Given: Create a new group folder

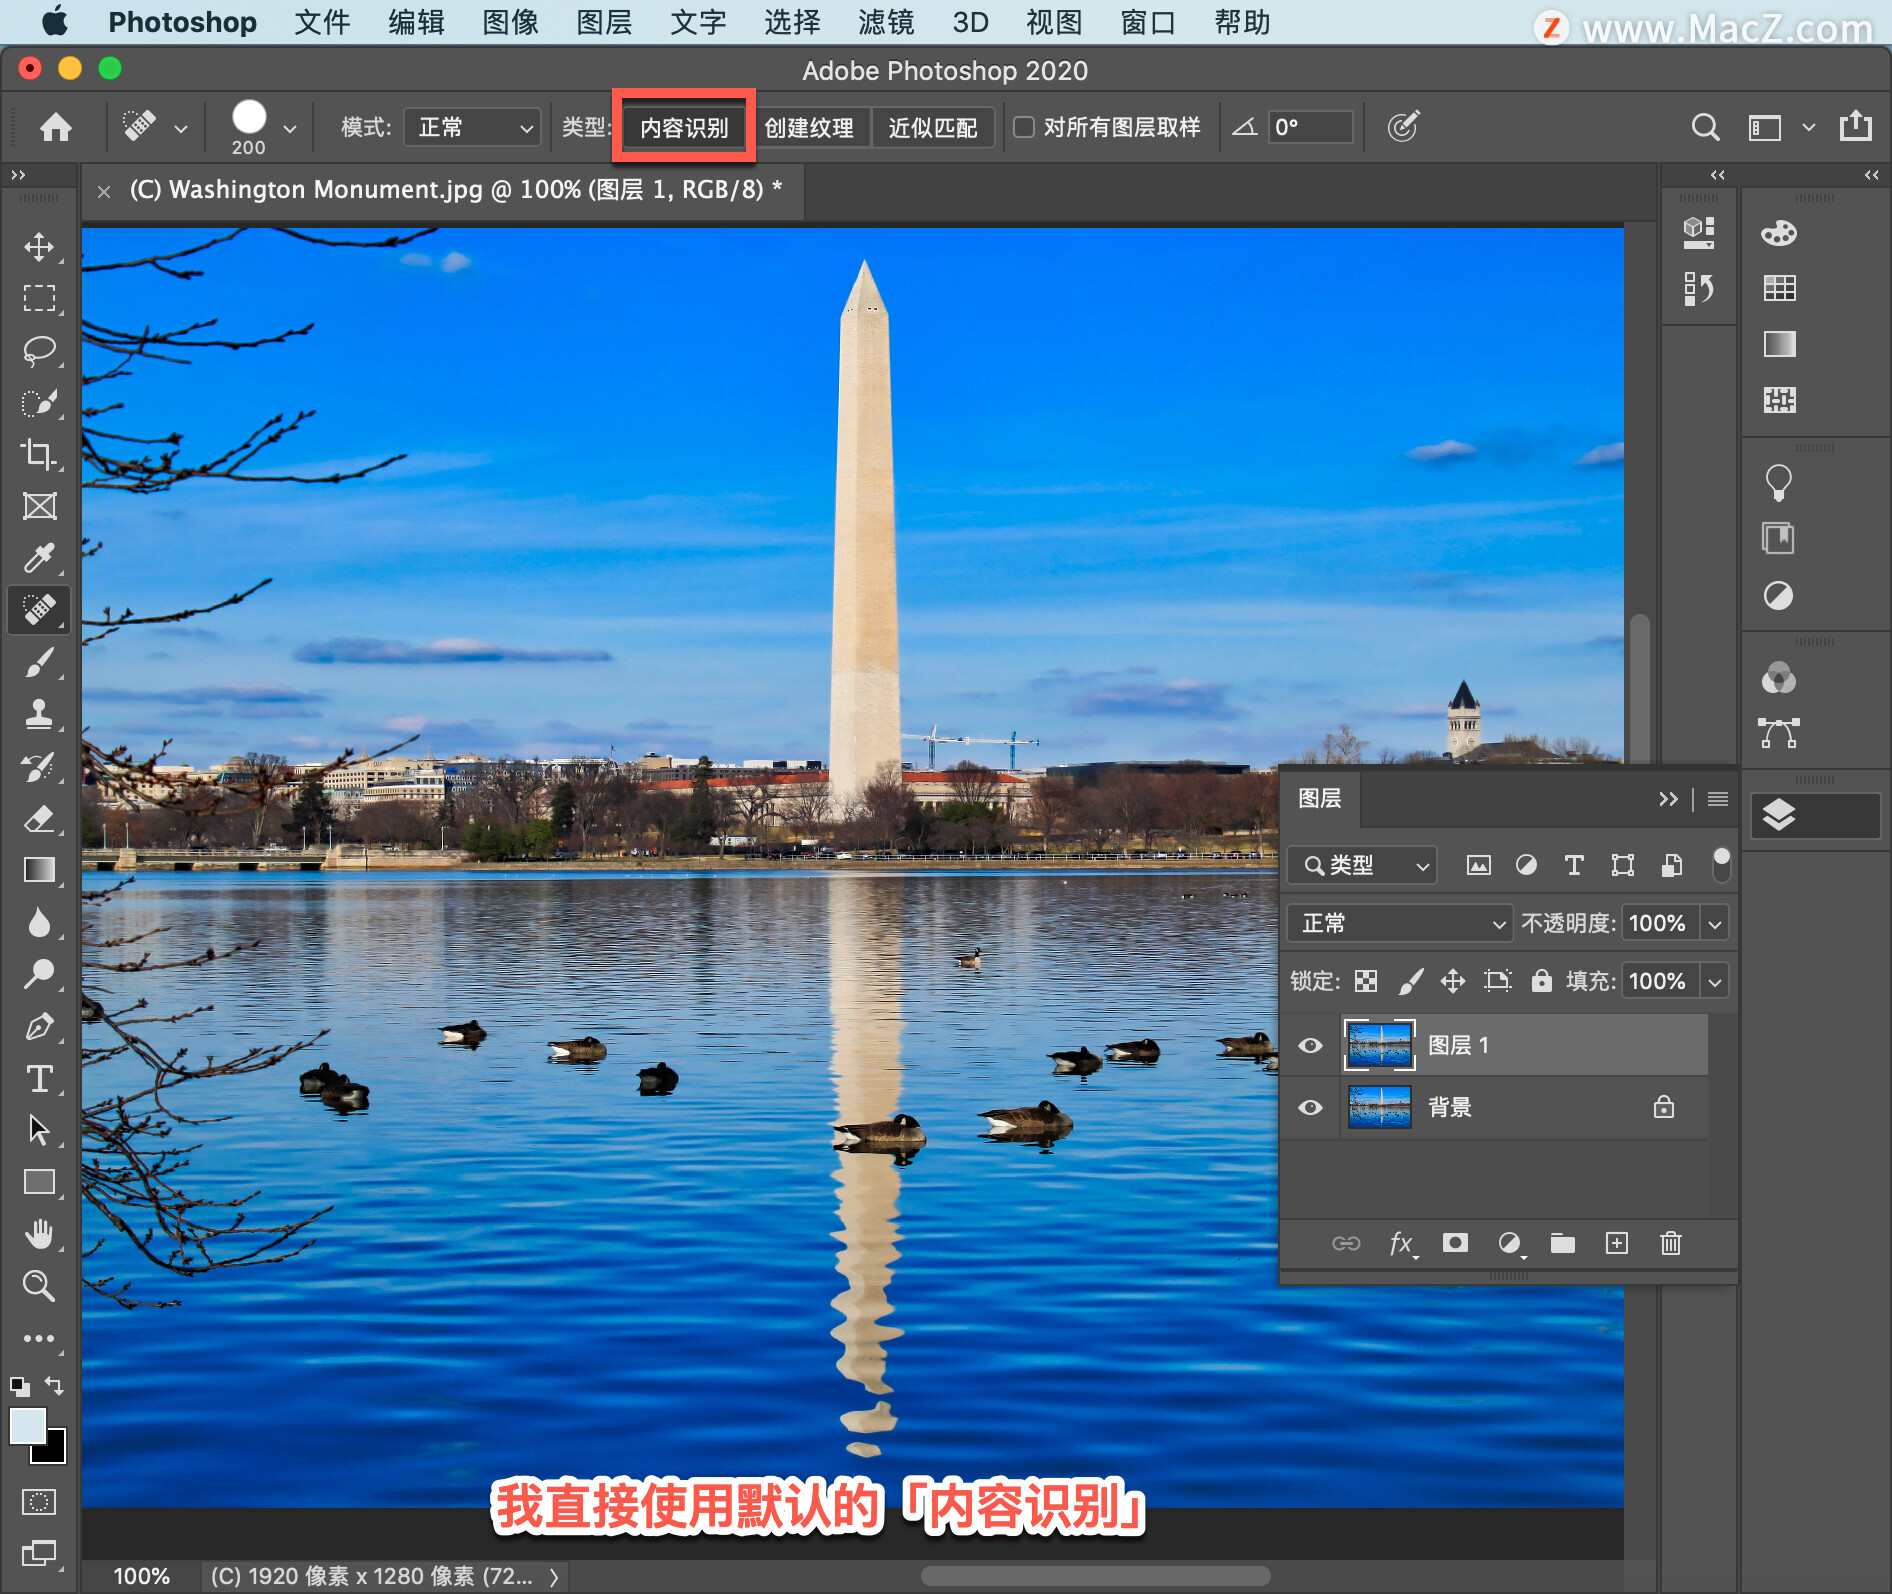Looking at the screenshot, I should pos(1563,1243).
